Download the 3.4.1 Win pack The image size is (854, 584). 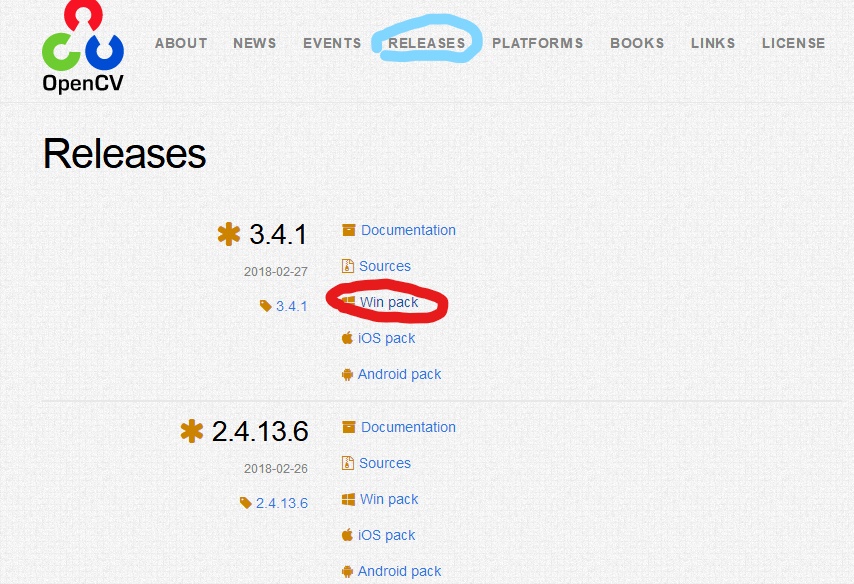coord(389,302)
